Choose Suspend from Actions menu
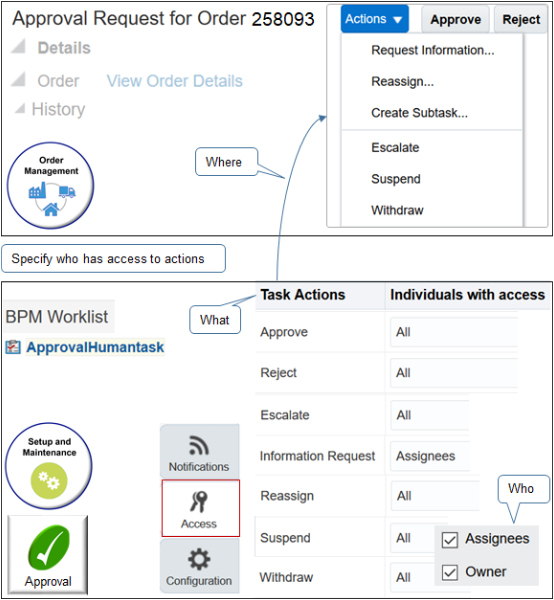554x600 pixels. pyautogui.click(x=396, y=179)
